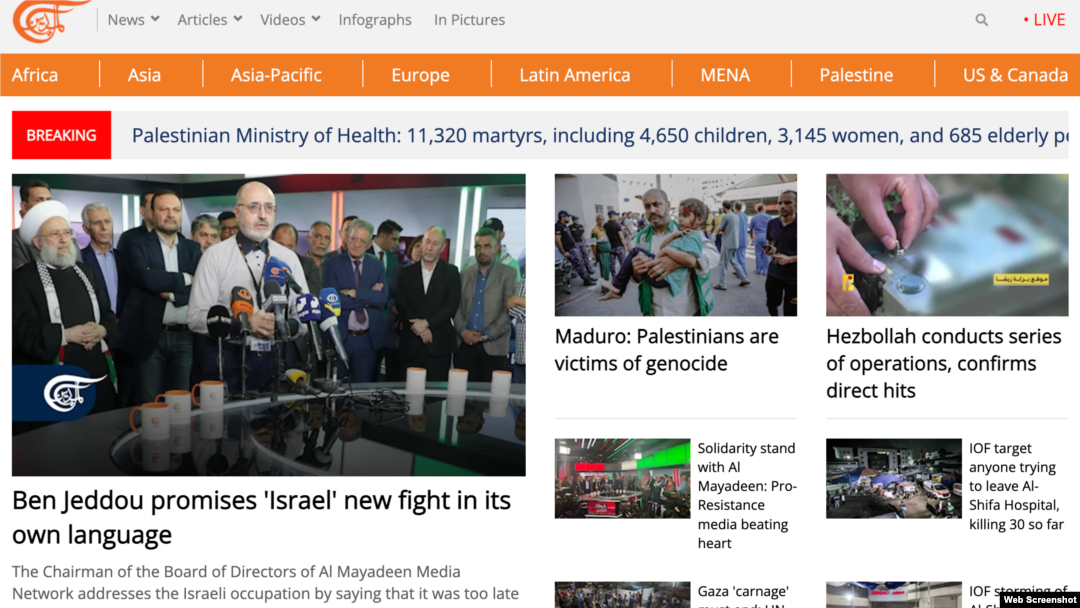
Task: Open Maduro genocide headline link
Action: tap(666, 350)
